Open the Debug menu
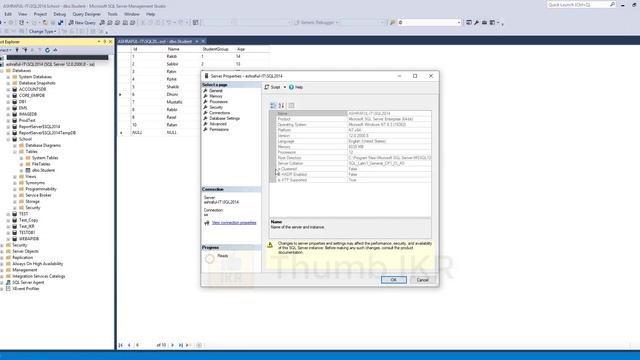 point(60,14)
